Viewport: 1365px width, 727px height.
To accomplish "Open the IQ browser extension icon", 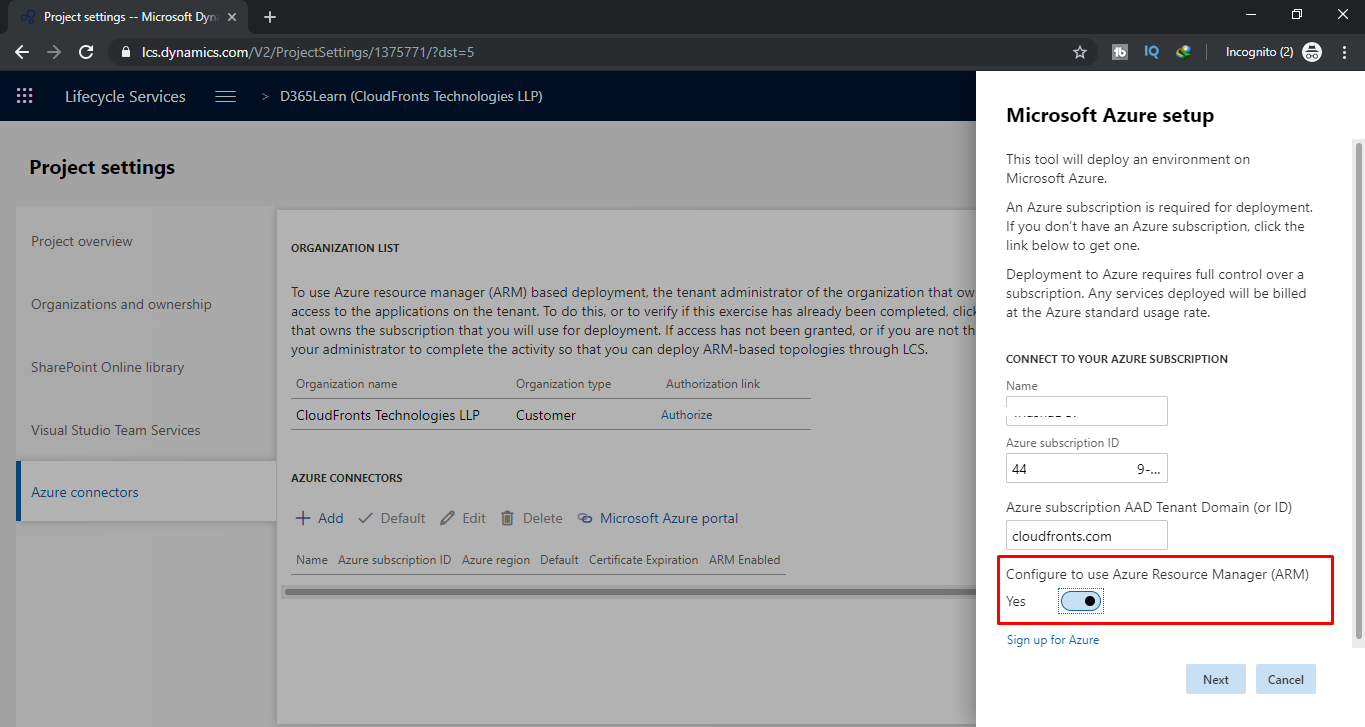I will pyautogui.click(x=1151, y=52).
